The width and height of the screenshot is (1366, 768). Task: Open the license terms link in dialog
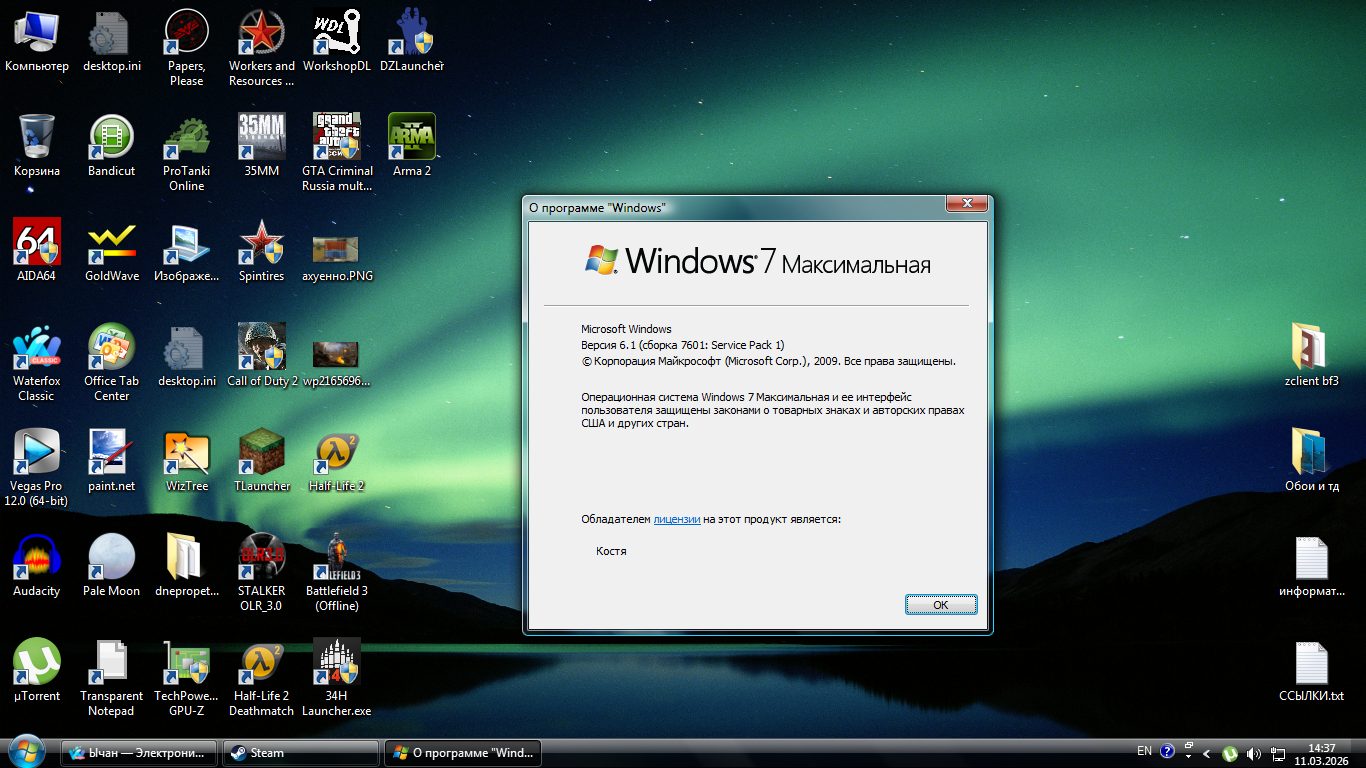[x=677, y=520]
